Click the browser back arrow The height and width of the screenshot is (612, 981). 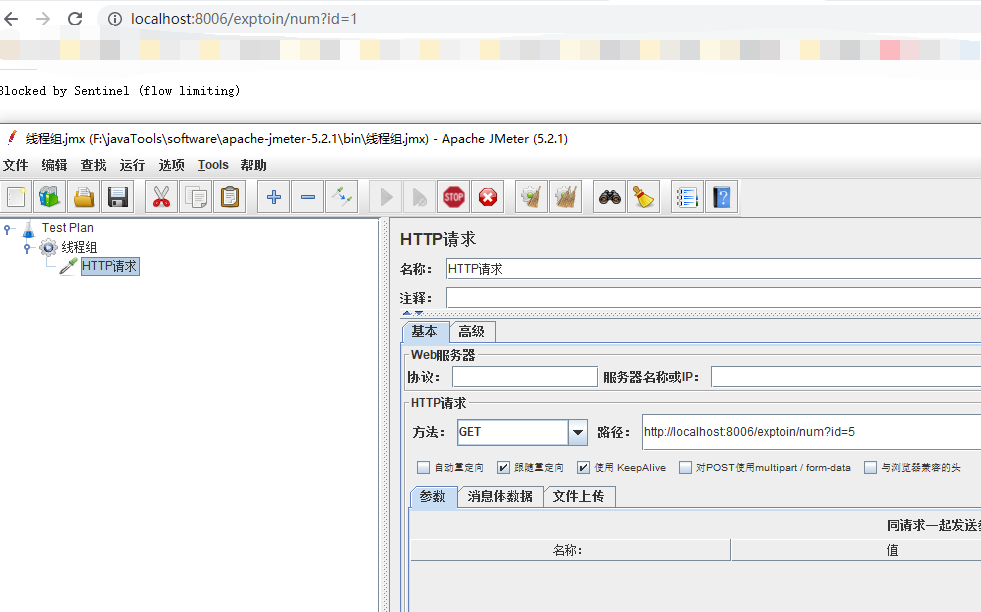(x=11, y=19)
